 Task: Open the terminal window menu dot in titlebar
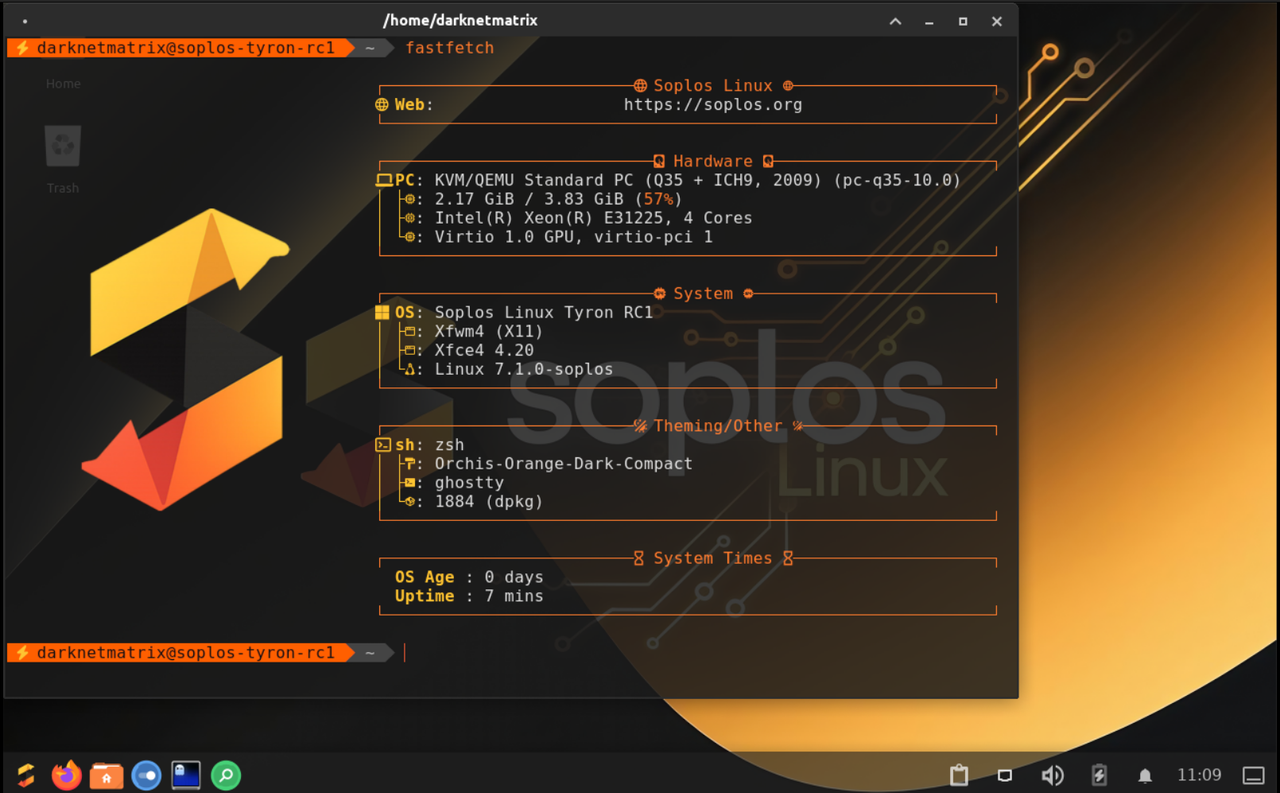(x=25, y=21)
